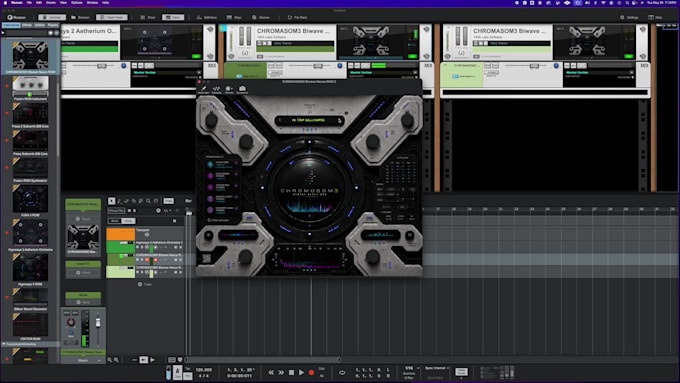Select the Hand tool in sequencer toolbar
The width and height of the screenshot is (680, 383).
point(156,201)
